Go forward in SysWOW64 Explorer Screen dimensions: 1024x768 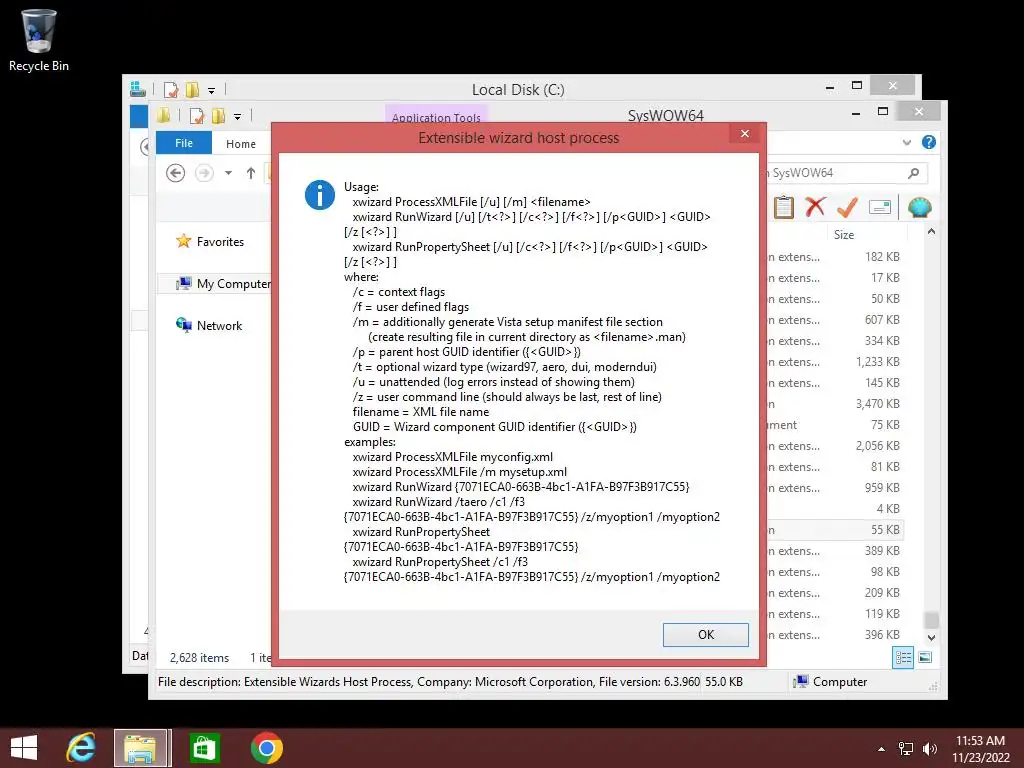[x=204, y=173]
